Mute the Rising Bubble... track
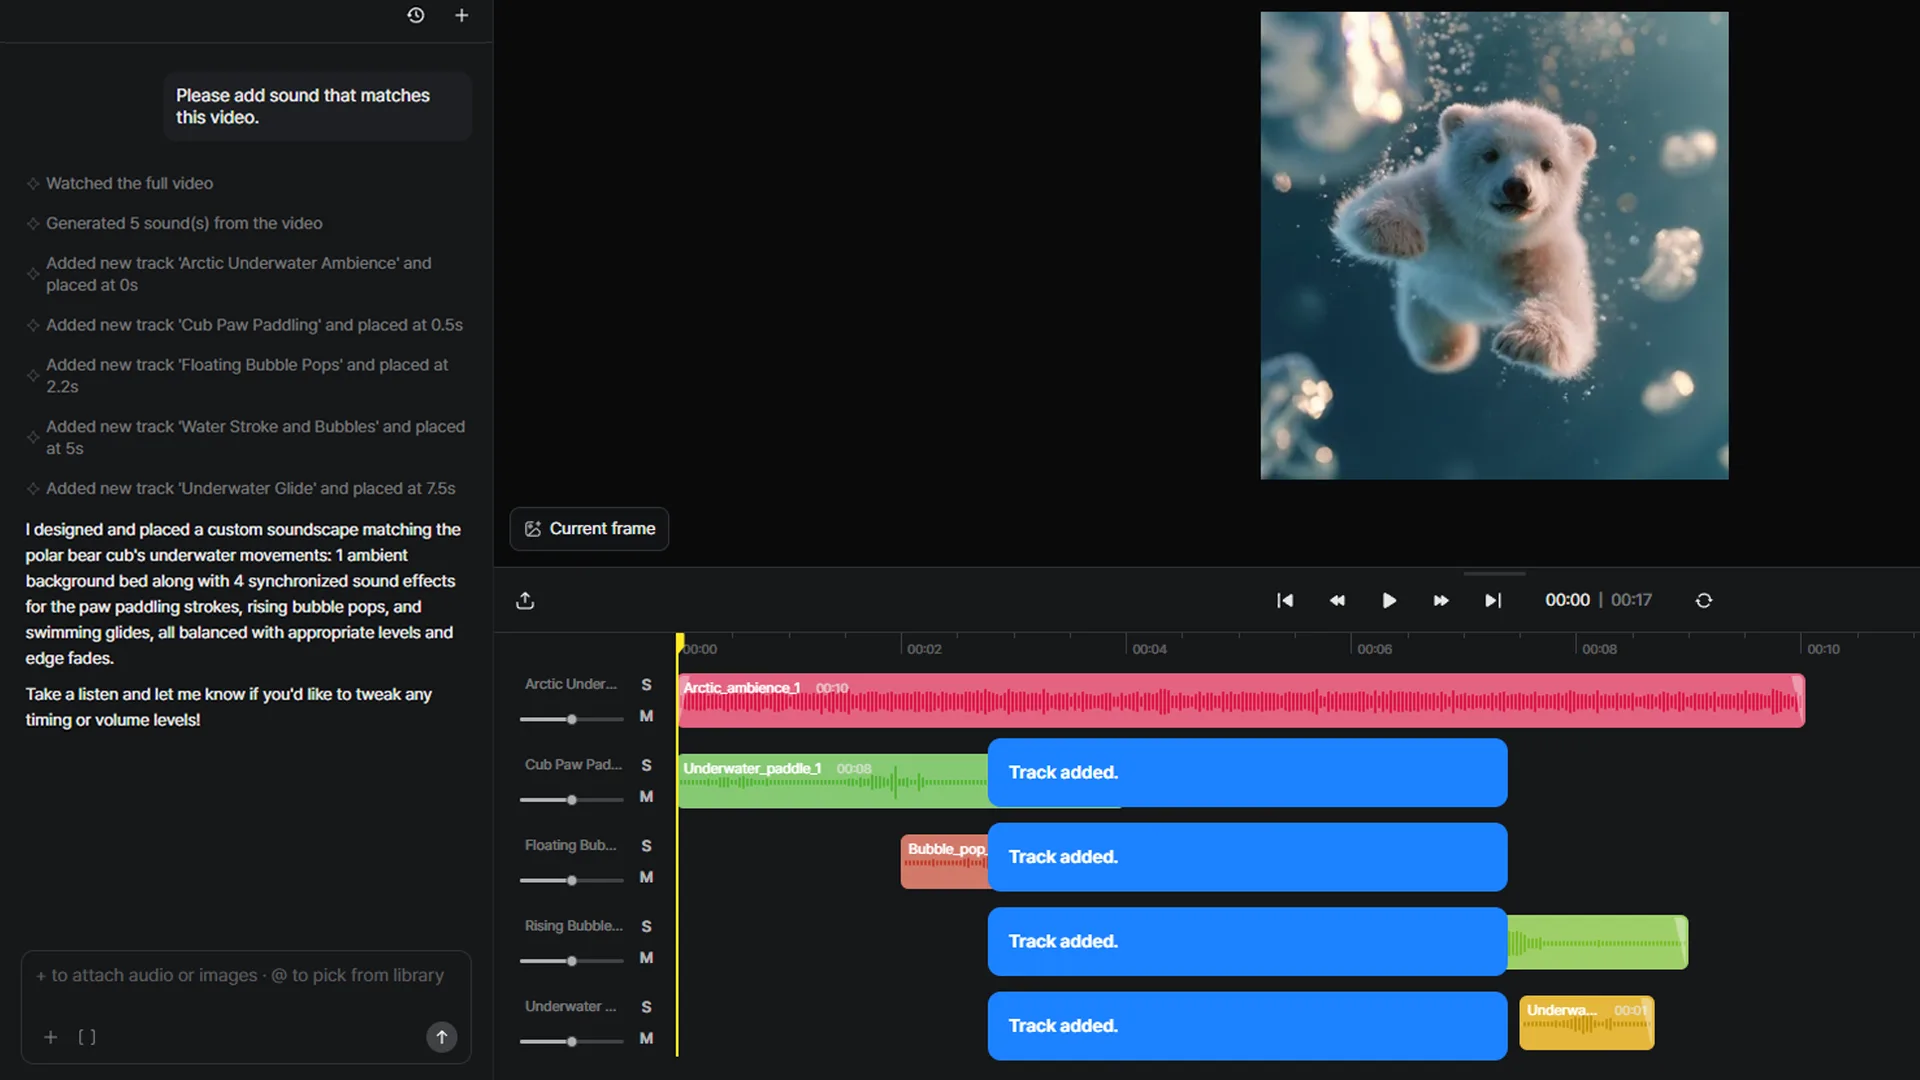 click(646, 958)
